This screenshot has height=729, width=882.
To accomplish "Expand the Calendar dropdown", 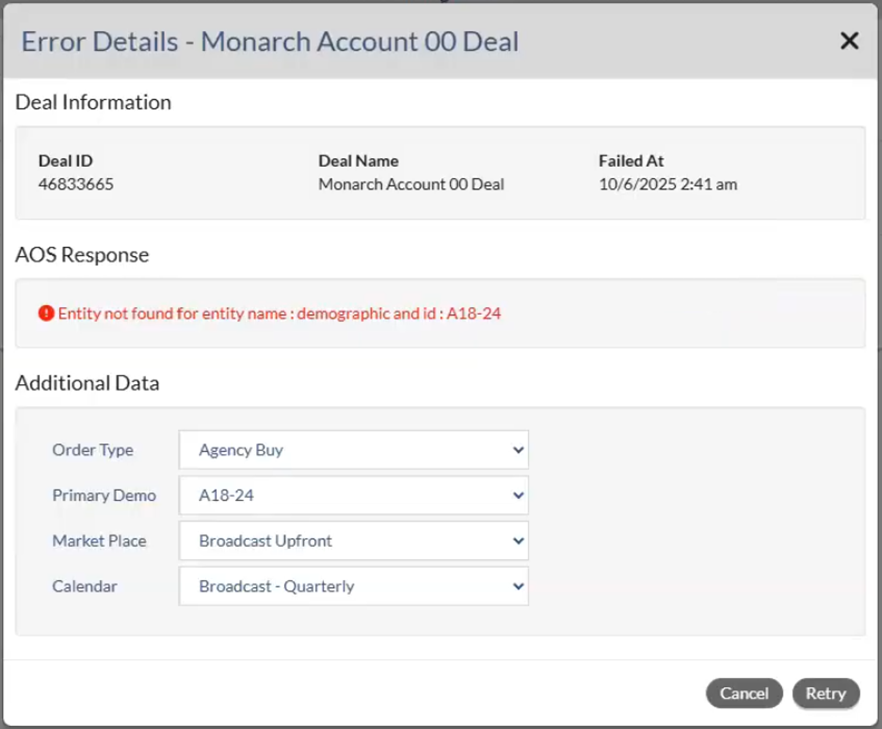I will (x=353, y=586).
